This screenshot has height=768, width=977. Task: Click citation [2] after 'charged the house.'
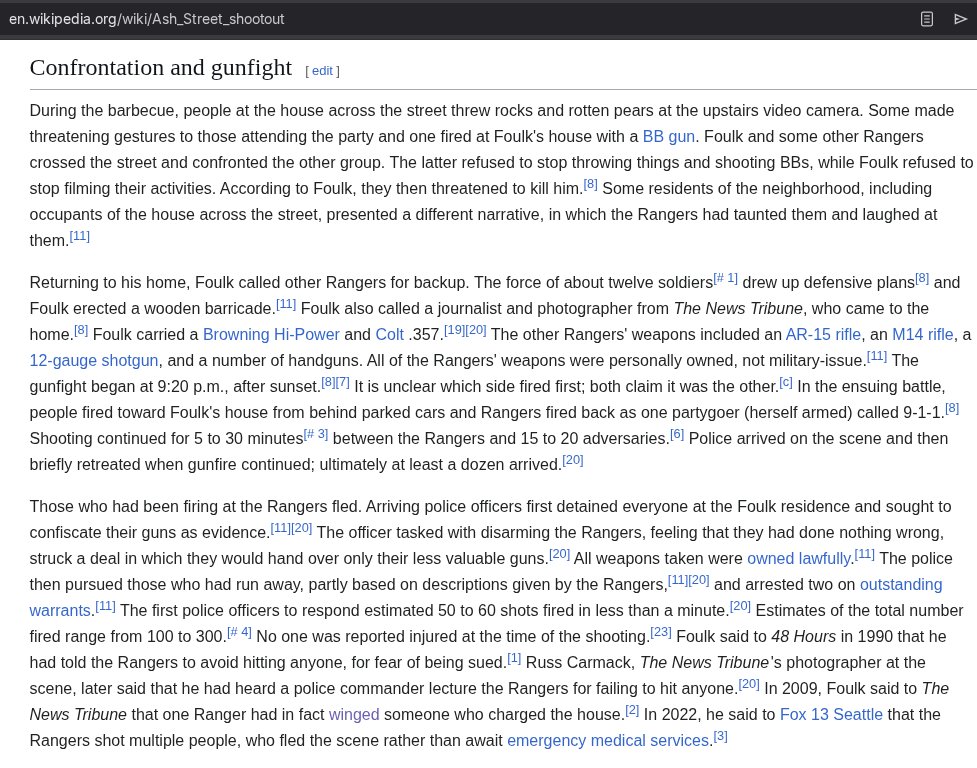click(632, 710)
